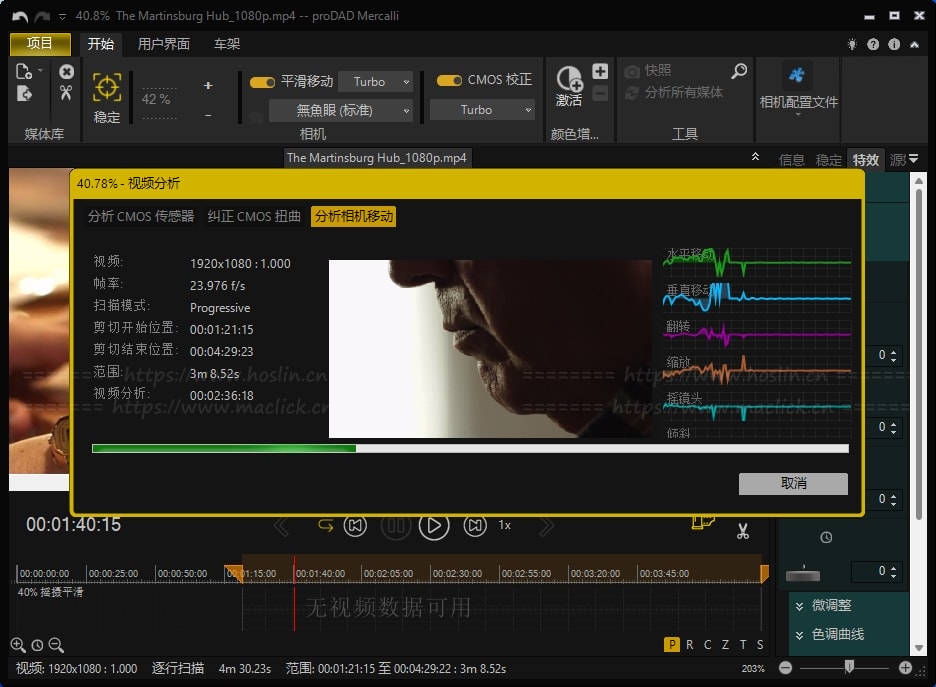
Task: Decrease stabilization with the minus button
Action: tap(208, 115)
